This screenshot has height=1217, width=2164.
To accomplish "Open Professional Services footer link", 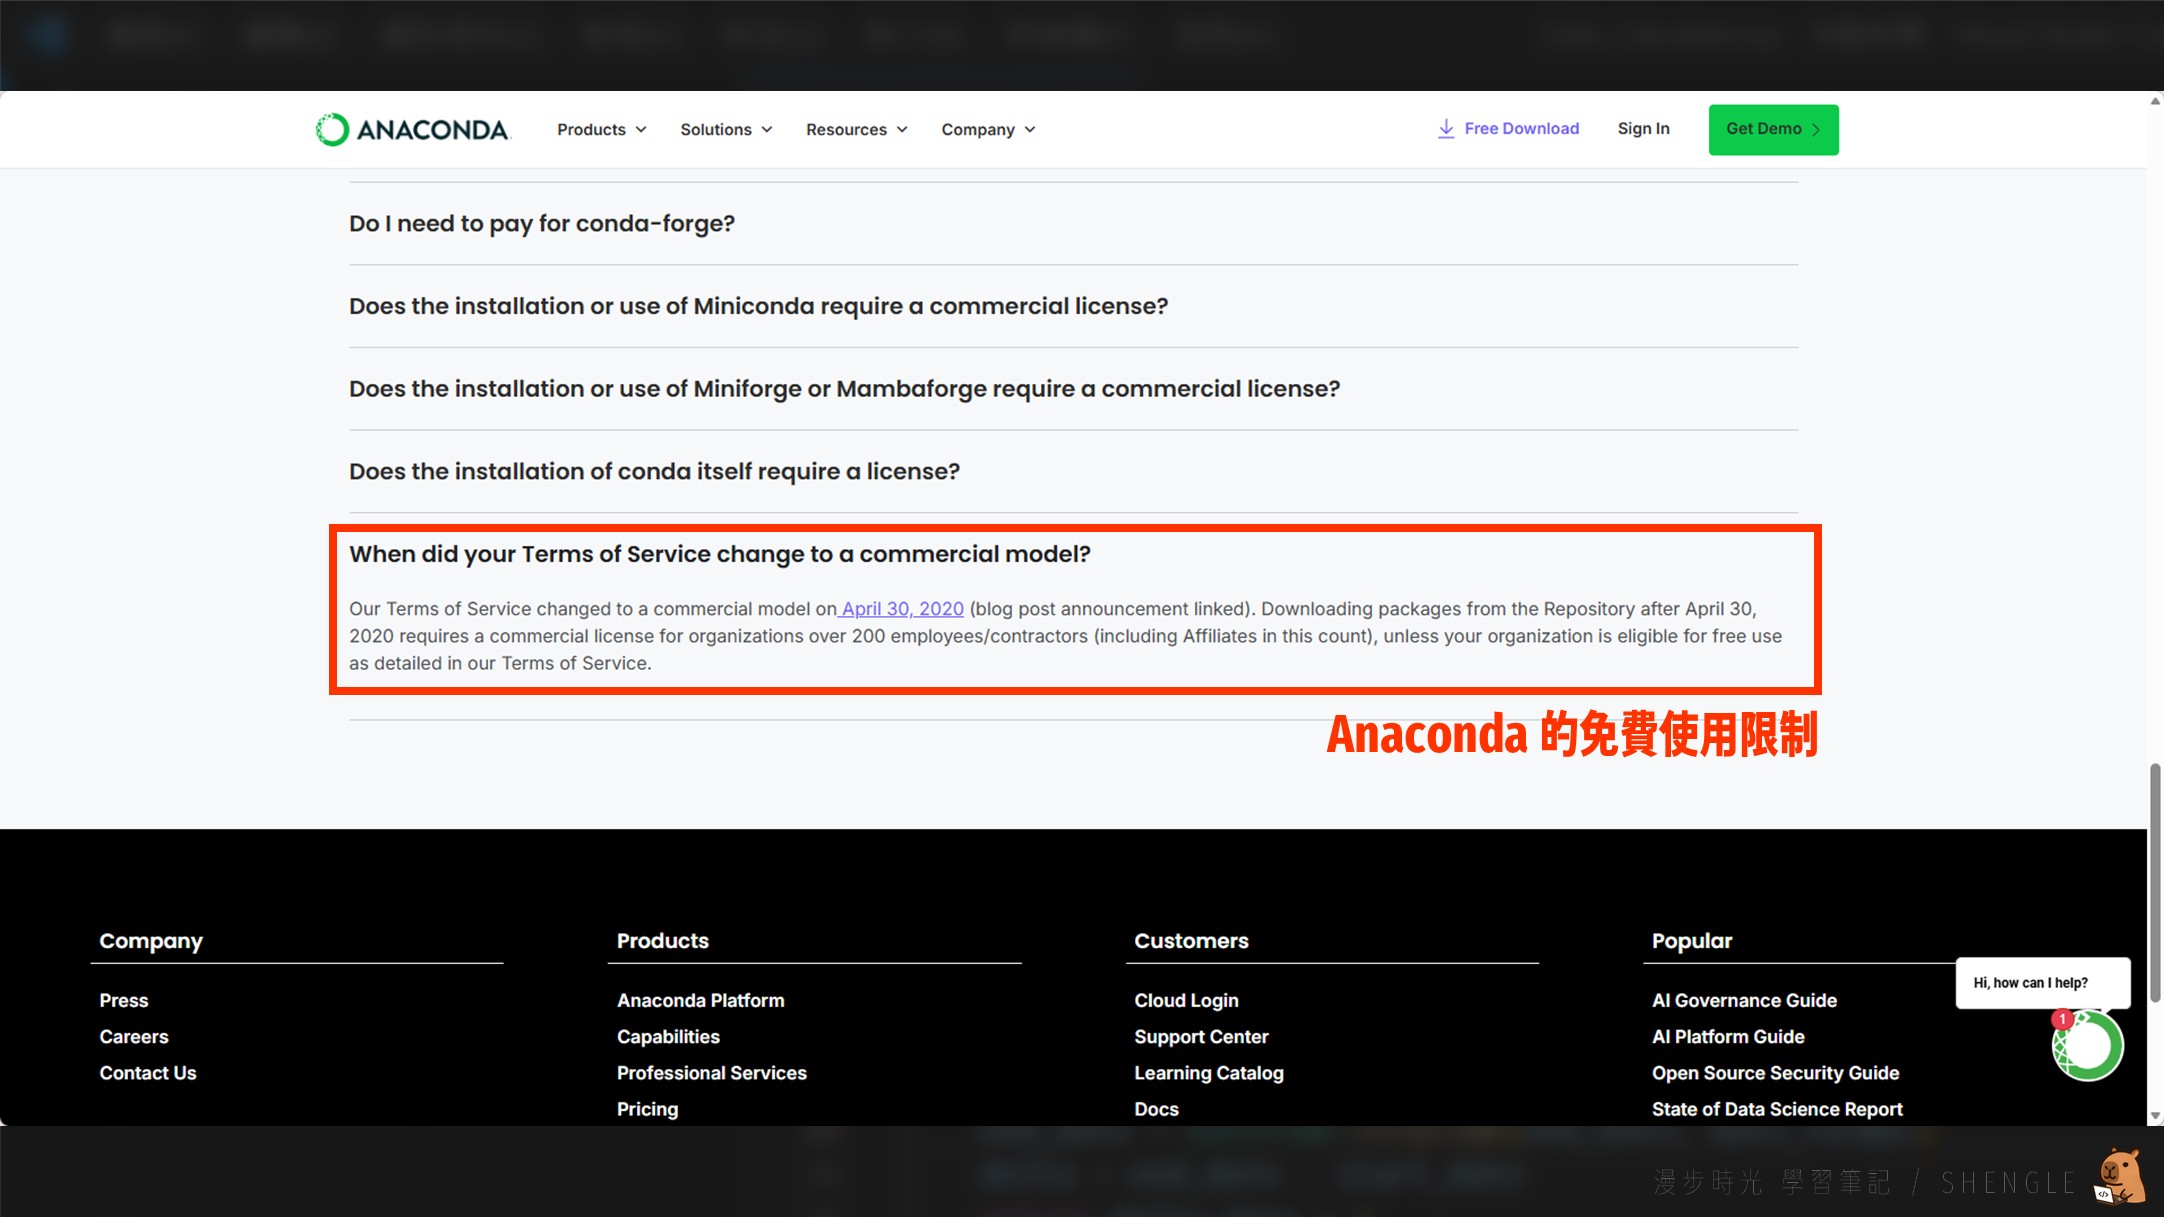I will pos(711,1073).
